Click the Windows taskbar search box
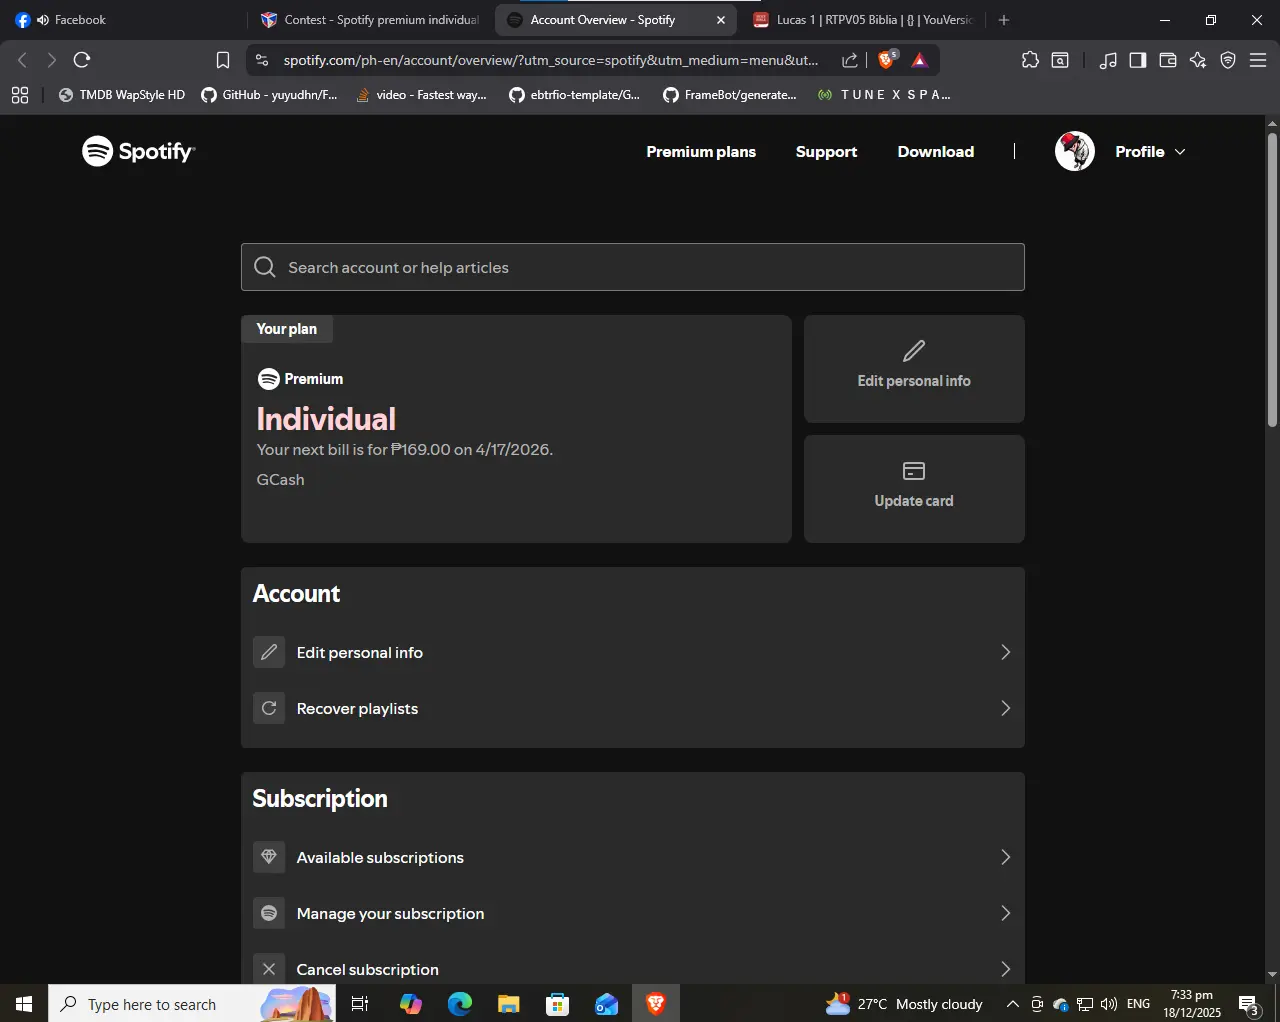This screenshot has height=1022, width=1280. [x=192, y=1004]
